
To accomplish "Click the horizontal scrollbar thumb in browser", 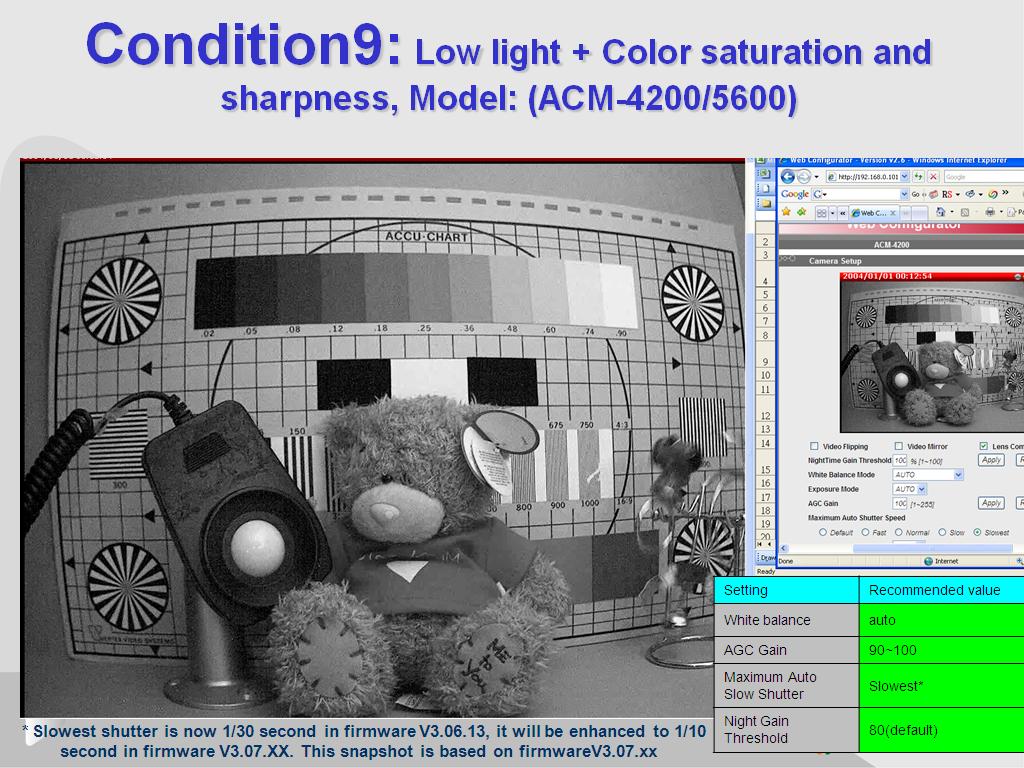I will pyautogui.click(x=933, y=548).
